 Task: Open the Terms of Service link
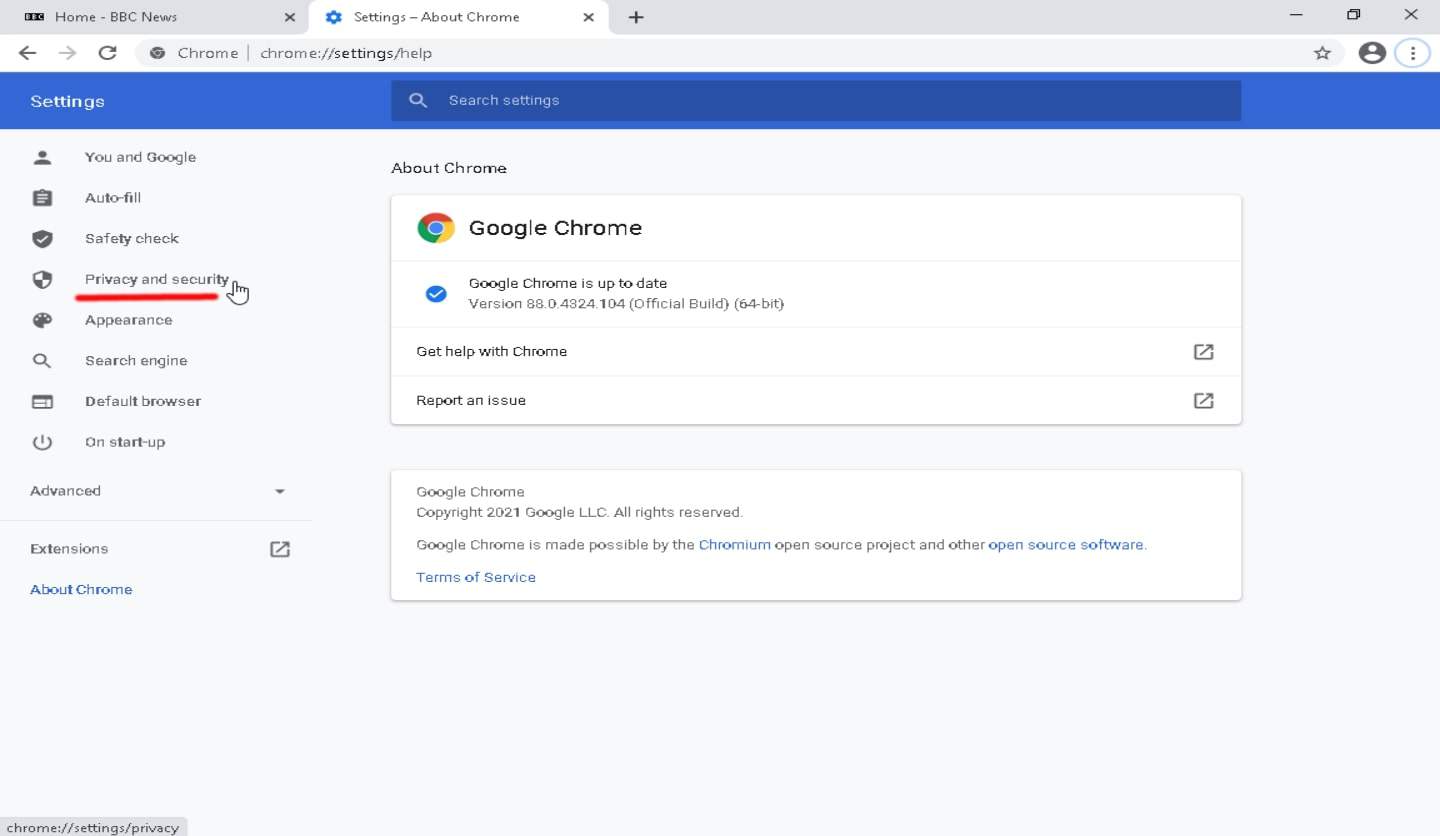pyautogui.click(x=476, y=577)
